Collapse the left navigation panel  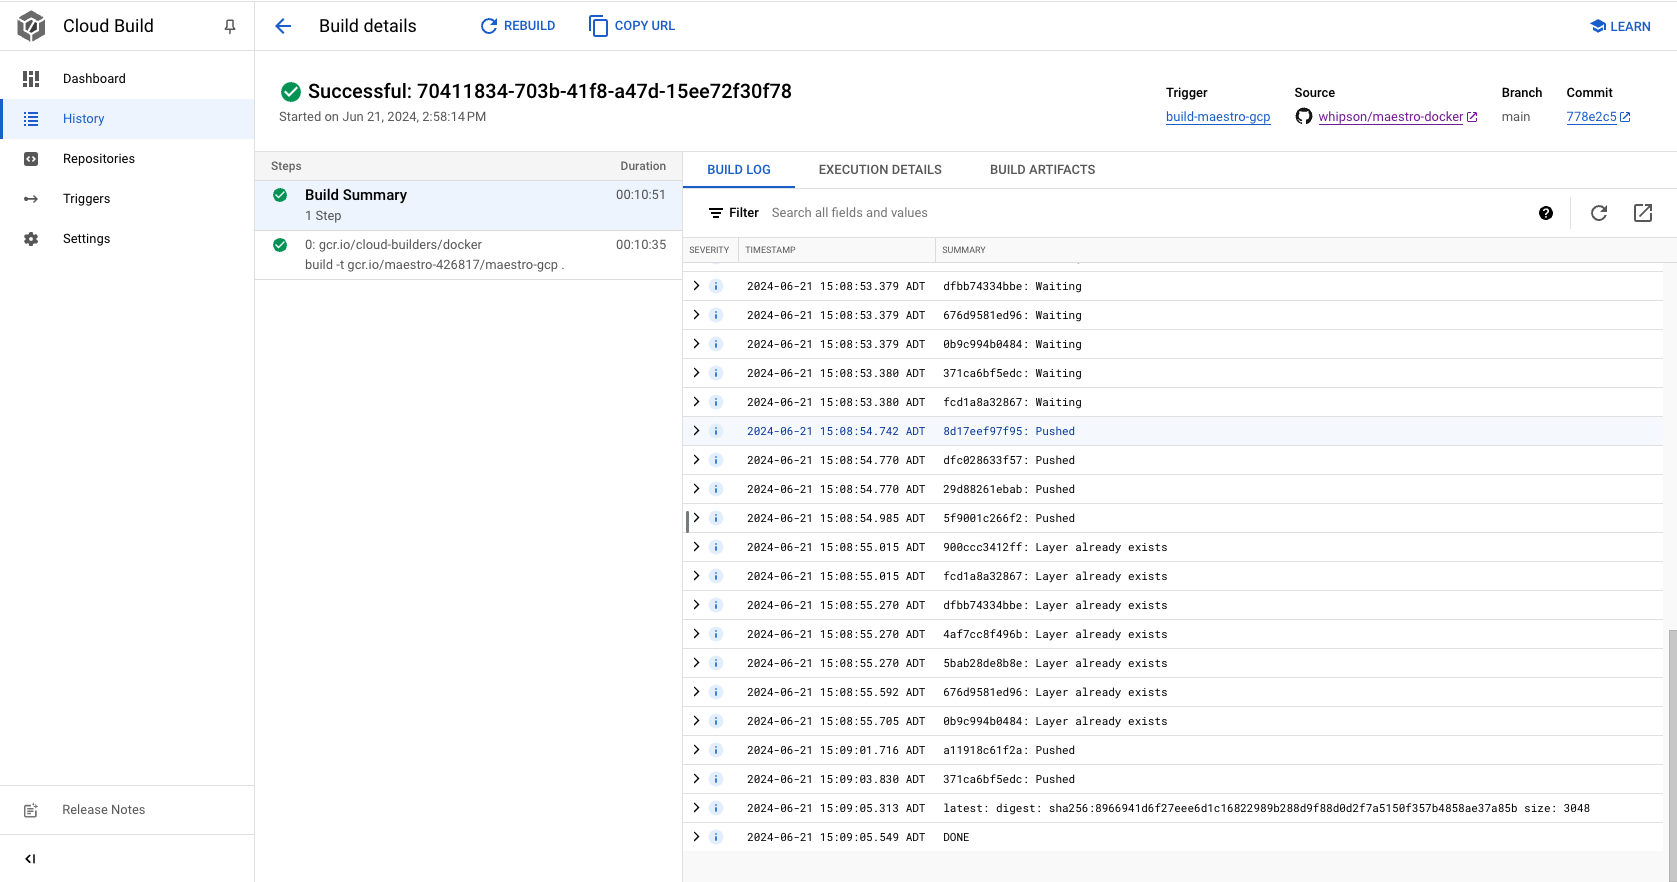coord(30,858)
